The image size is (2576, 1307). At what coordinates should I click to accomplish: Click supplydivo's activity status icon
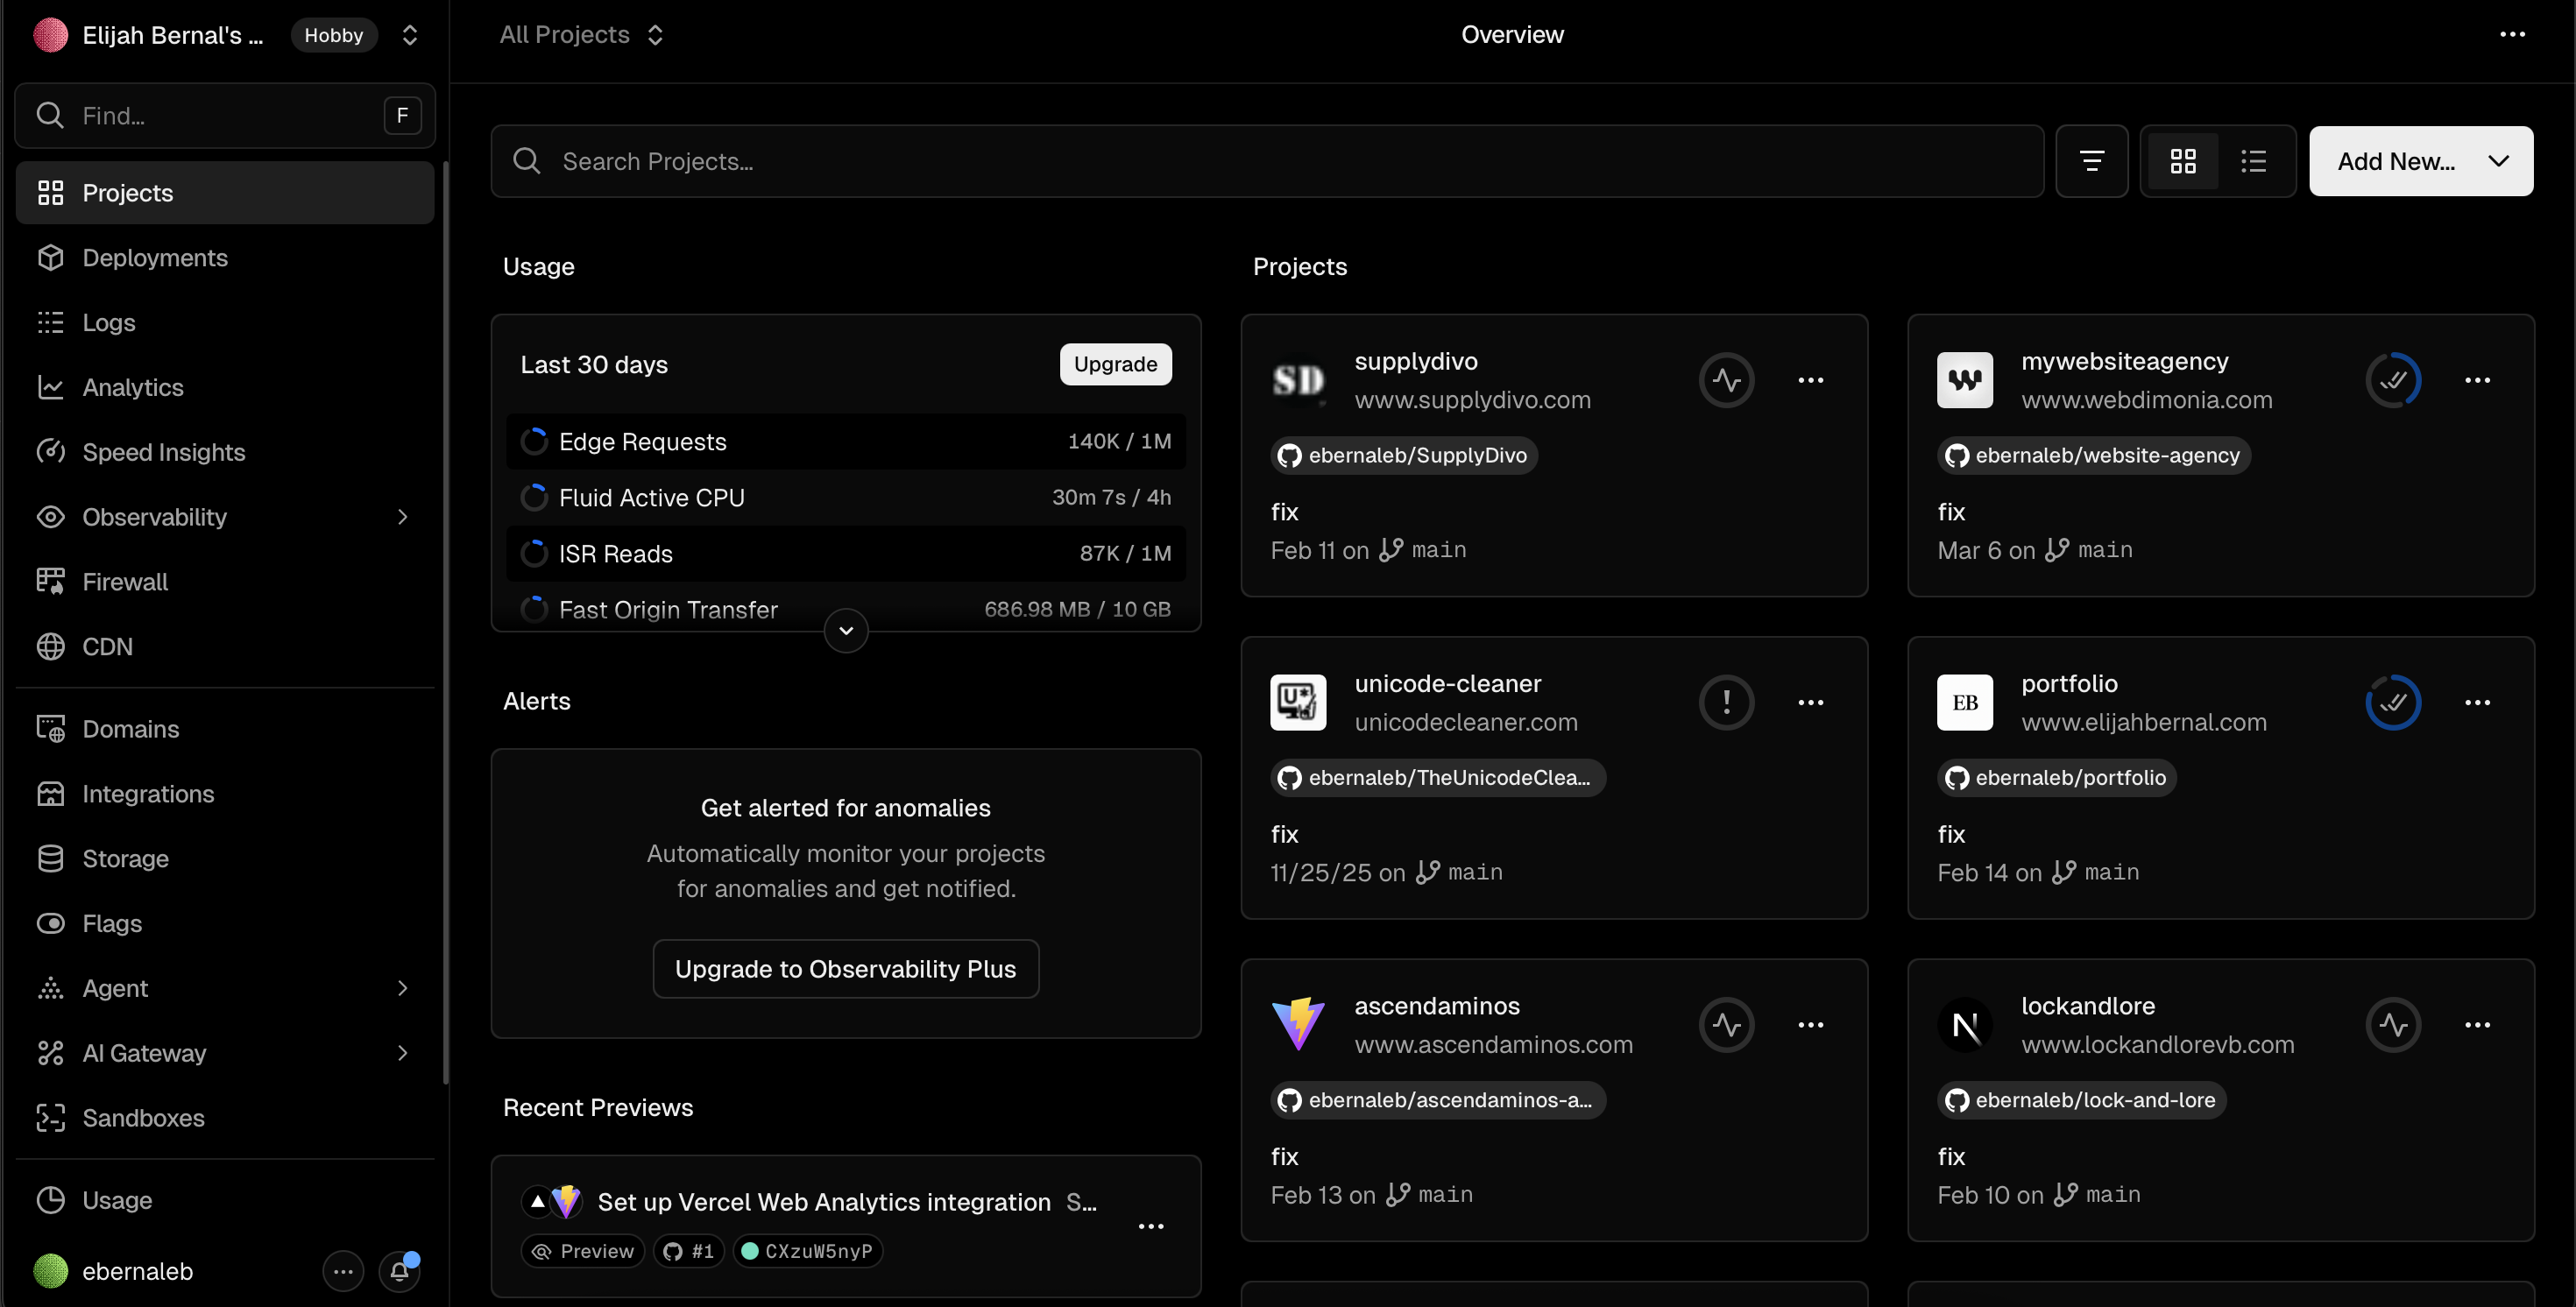tap(1726, 380)
